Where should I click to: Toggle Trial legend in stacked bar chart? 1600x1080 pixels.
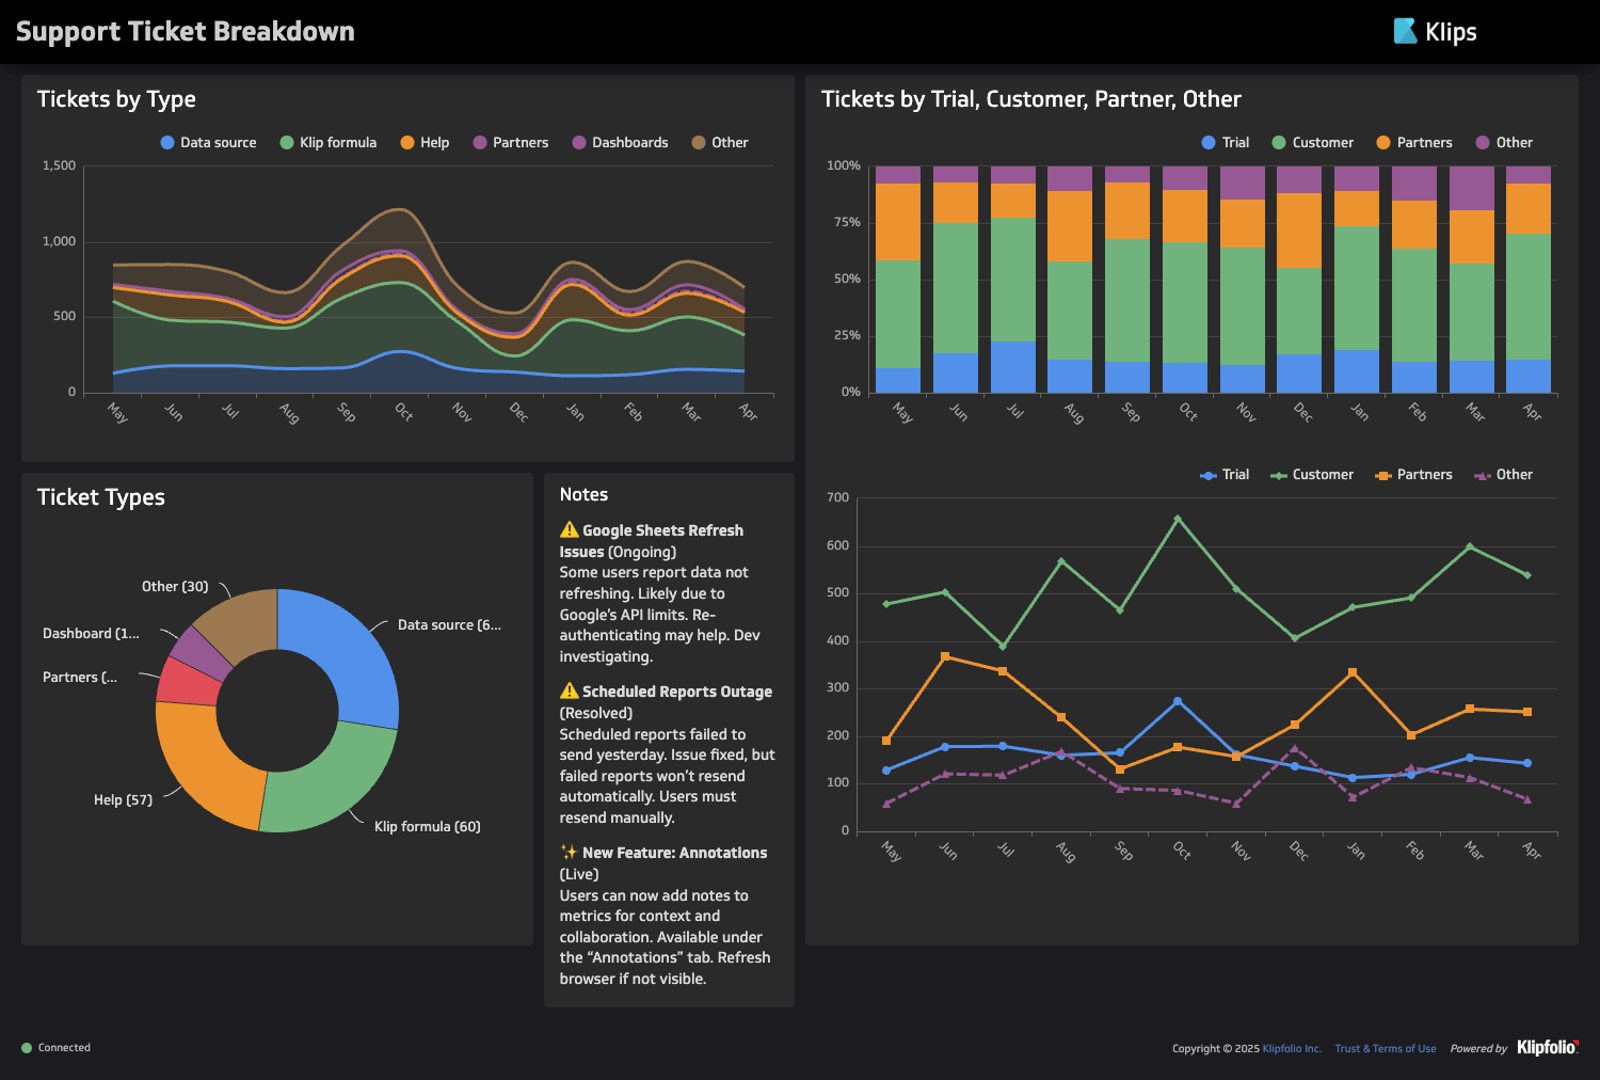(x=1225, y=143)
